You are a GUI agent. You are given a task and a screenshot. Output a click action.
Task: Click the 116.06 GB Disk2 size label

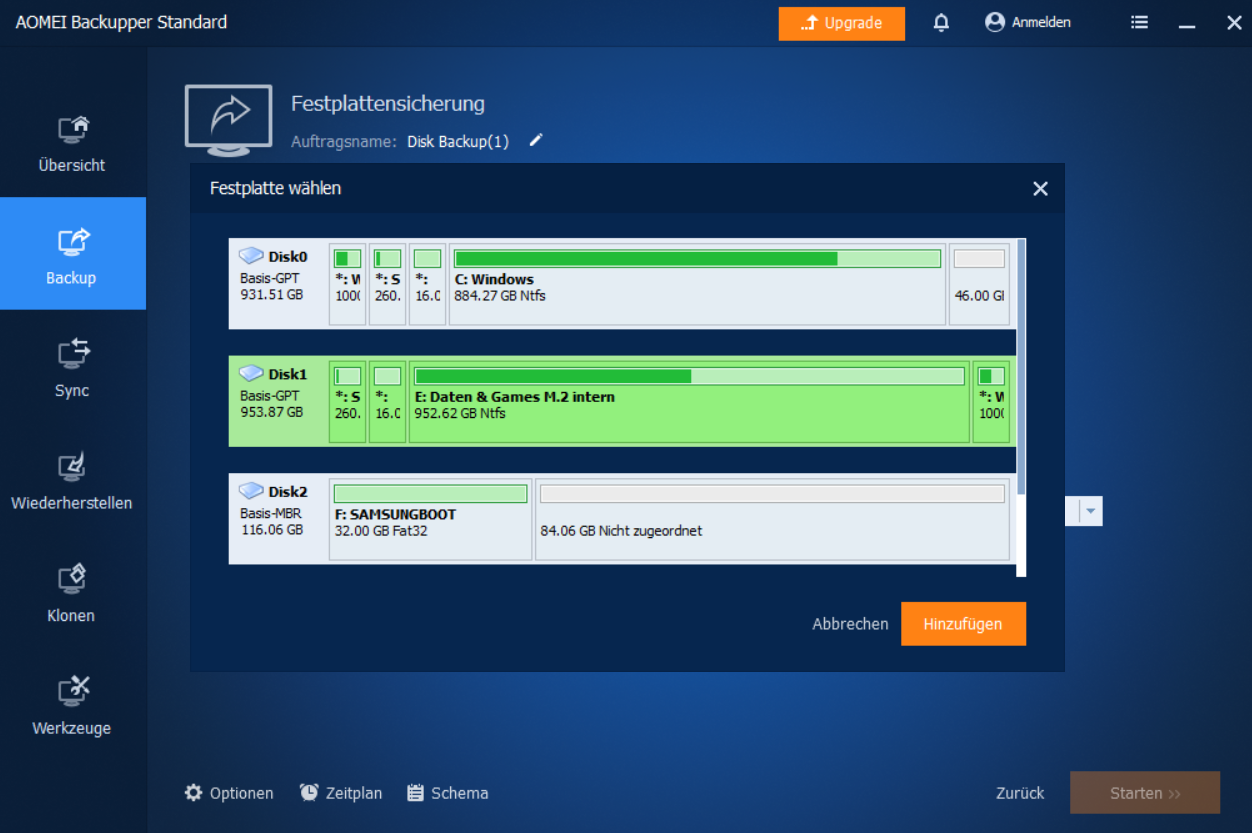coord(271,529)
